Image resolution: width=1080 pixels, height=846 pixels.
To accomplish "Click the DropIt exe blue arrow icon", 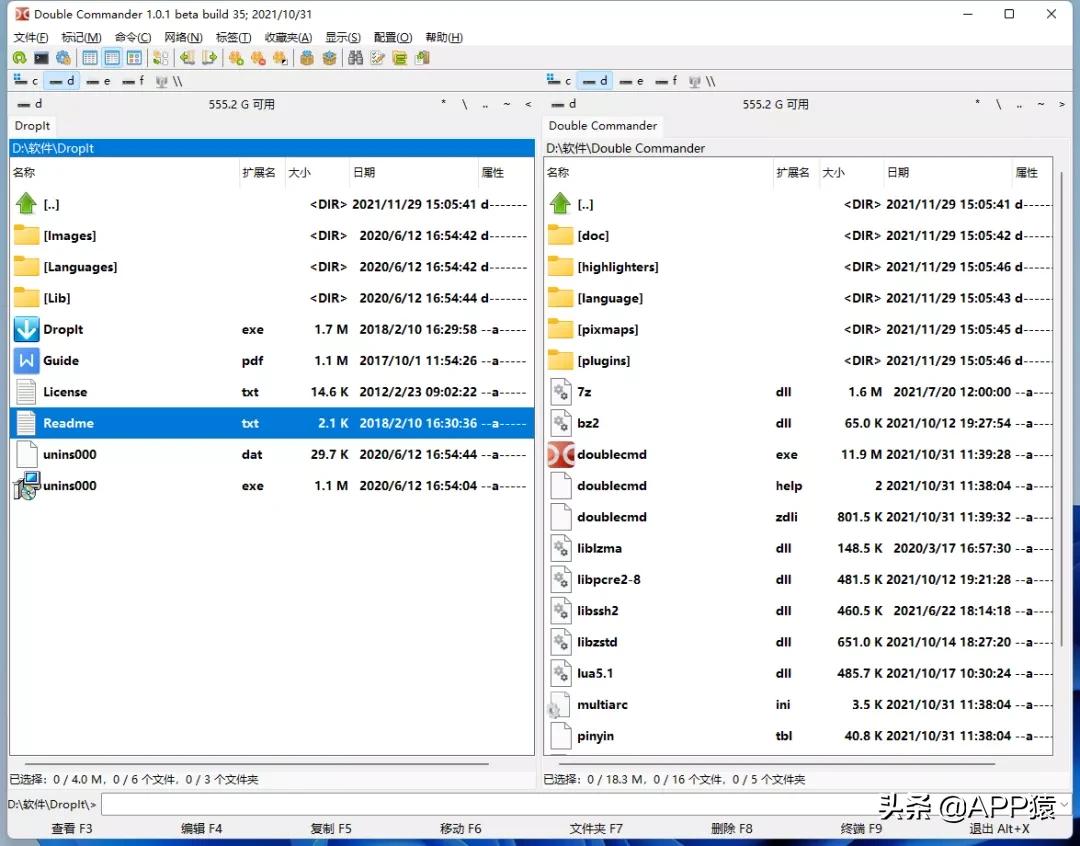I will [26, 330].
